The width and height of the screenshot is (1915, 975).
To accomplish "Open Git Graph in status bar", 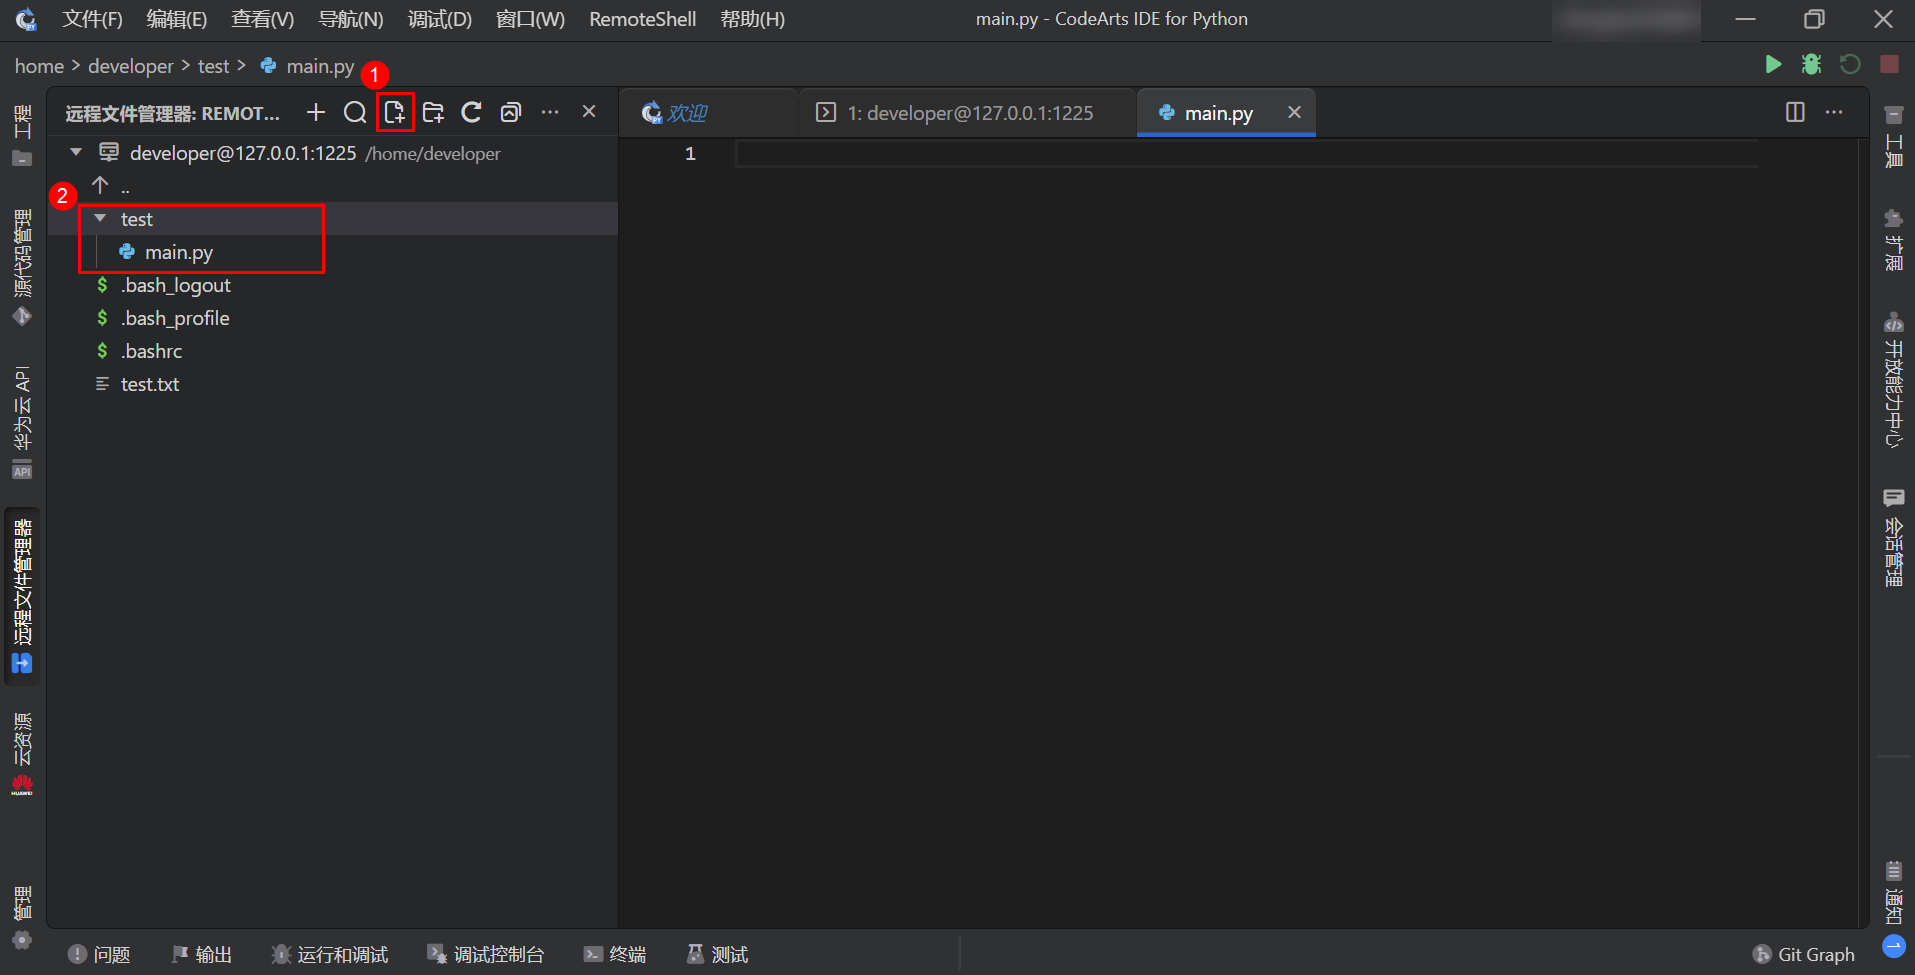I will pyautogui.click(x=1804, y=955).
